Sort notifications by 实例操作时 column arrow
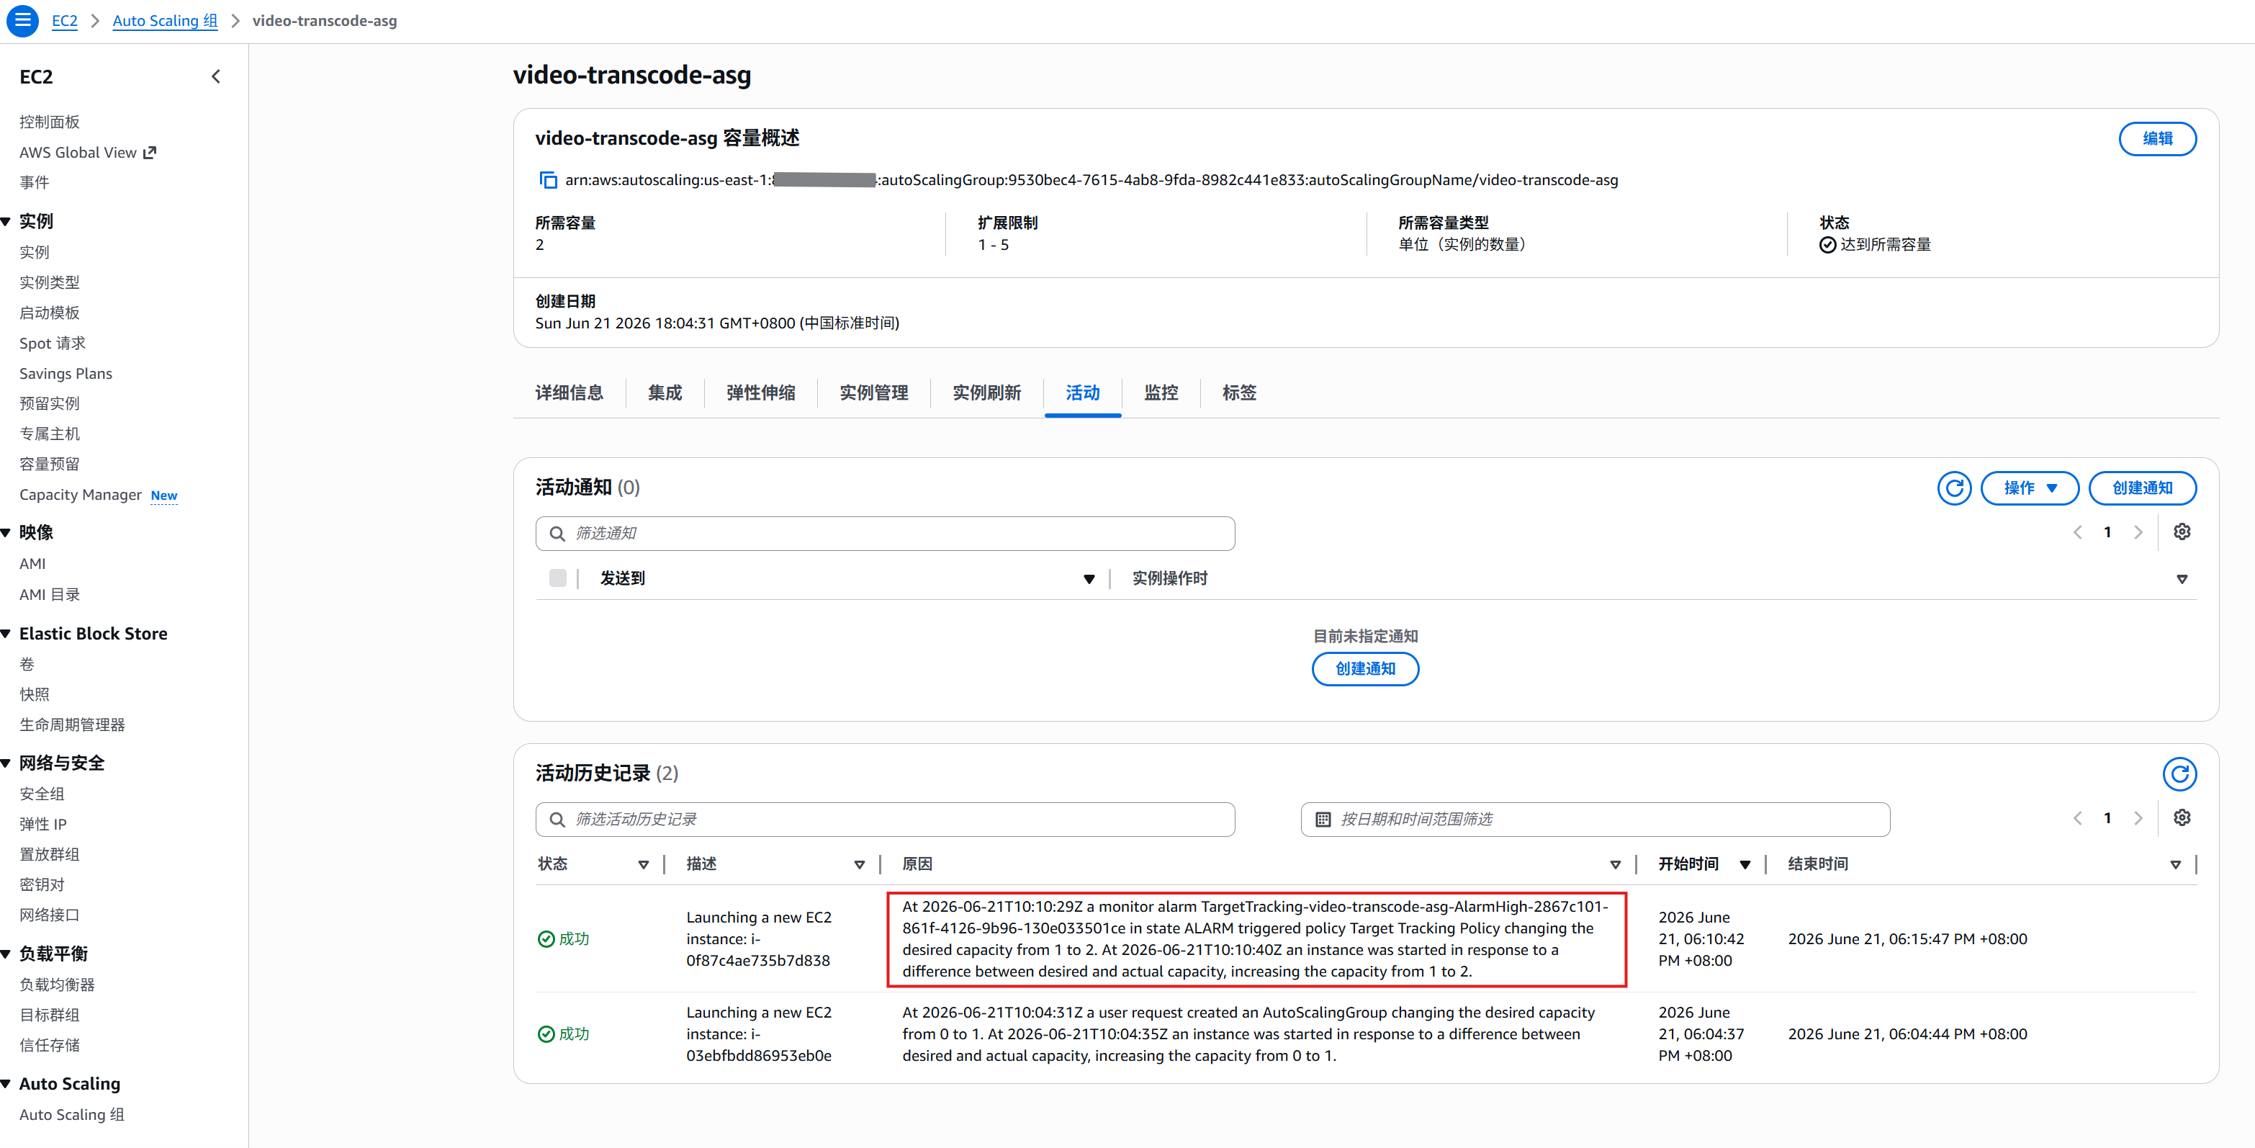 2182,579
